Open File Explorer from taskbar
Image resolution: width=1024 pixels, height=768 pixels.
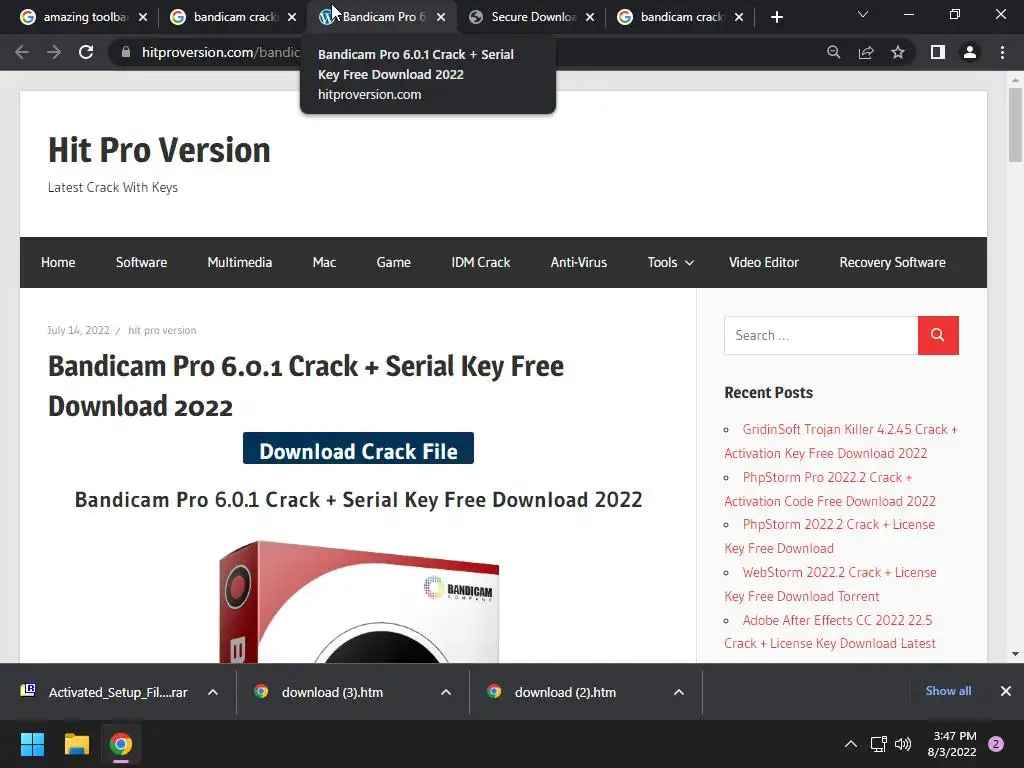pos(76,744)
